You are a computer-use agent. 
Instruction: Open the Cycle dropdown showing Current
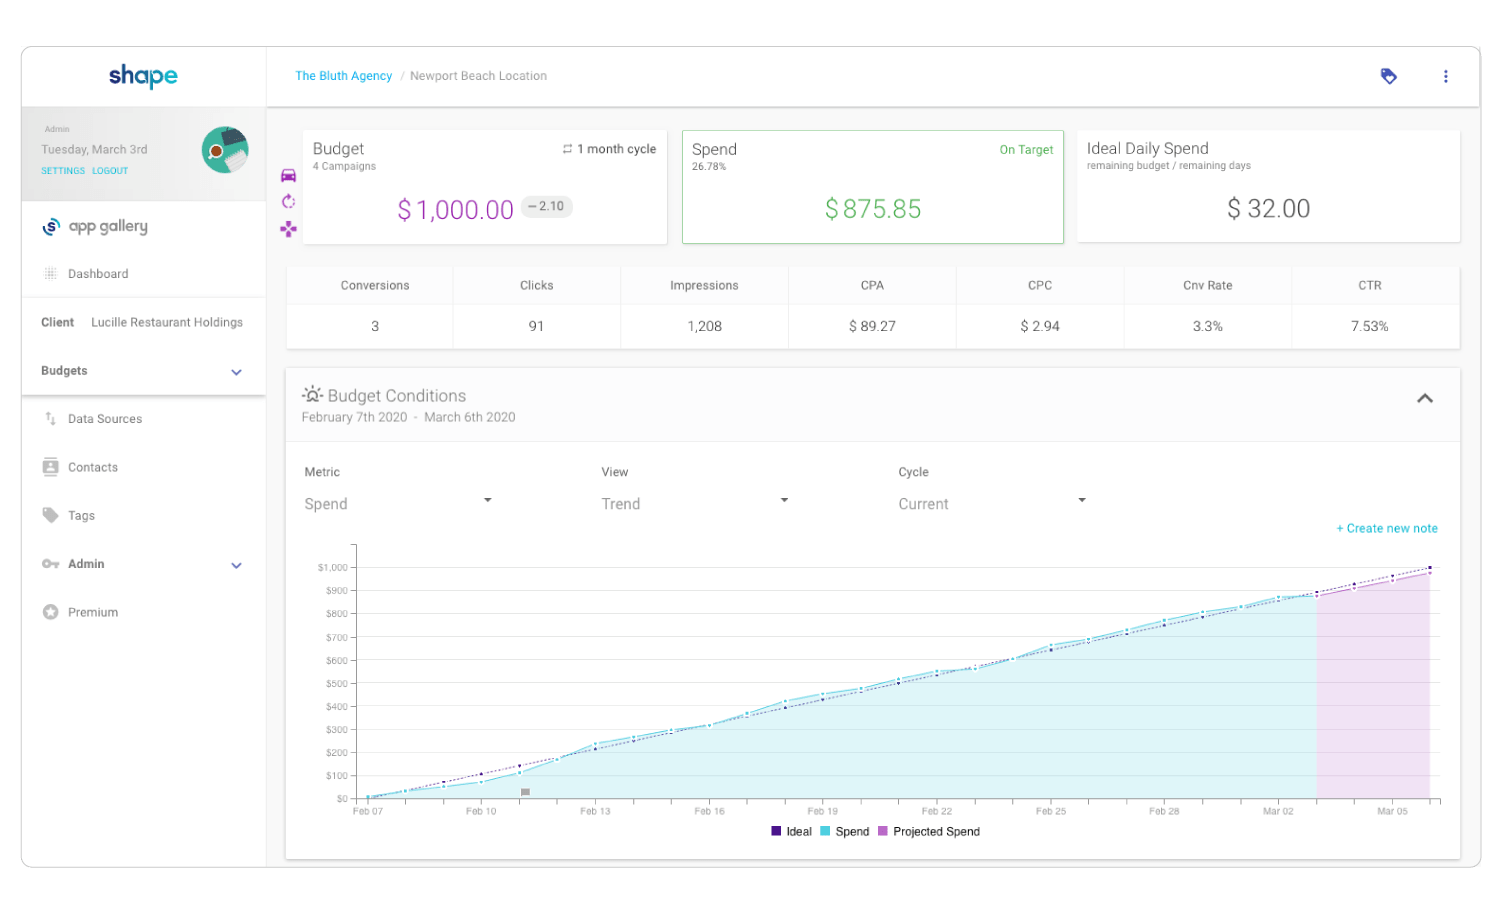(993, 503)
